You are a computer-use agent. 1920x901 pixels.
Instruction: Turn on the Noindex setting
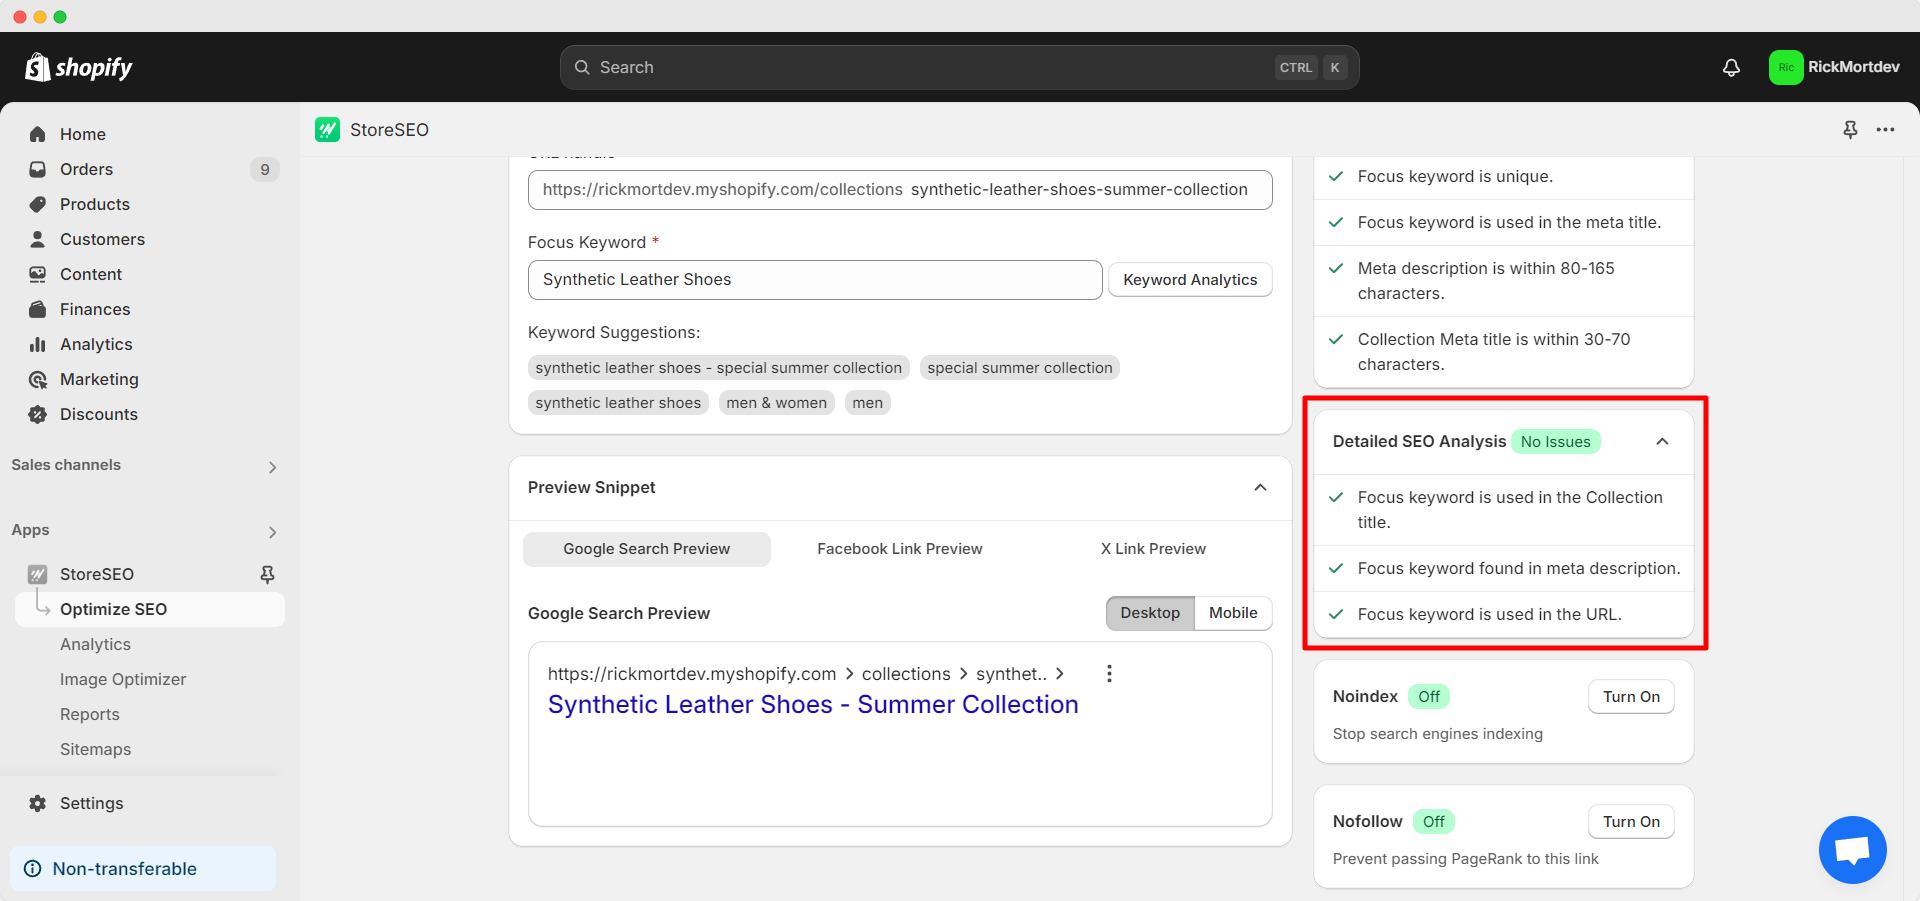pos(1631,696)
